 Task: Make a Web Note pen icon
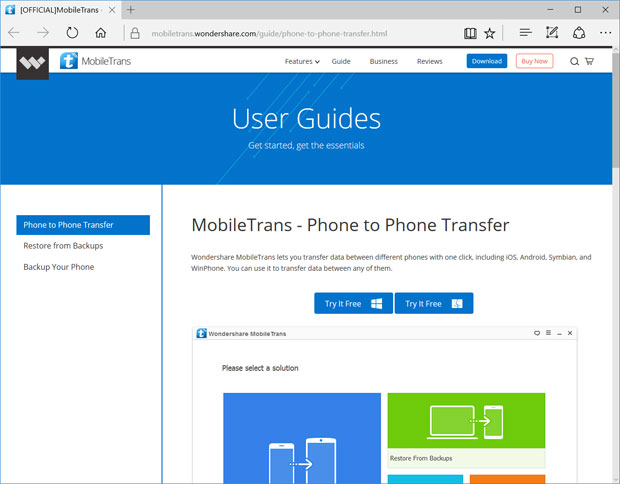(552, 33)
